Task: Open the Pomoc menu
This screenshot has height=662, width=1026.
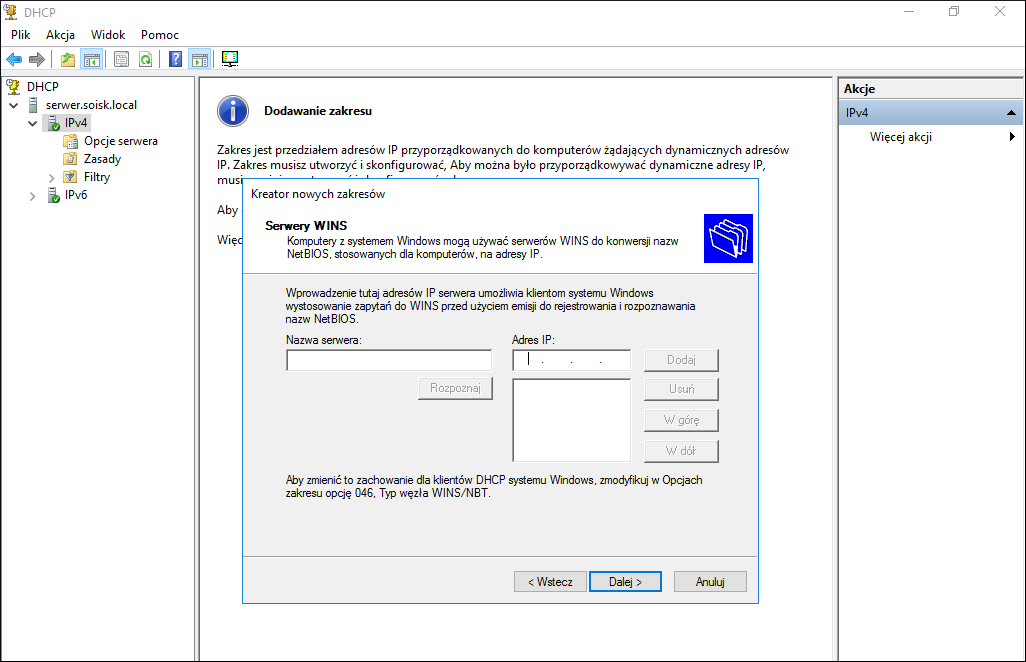Action: click(x=160, y=35)
